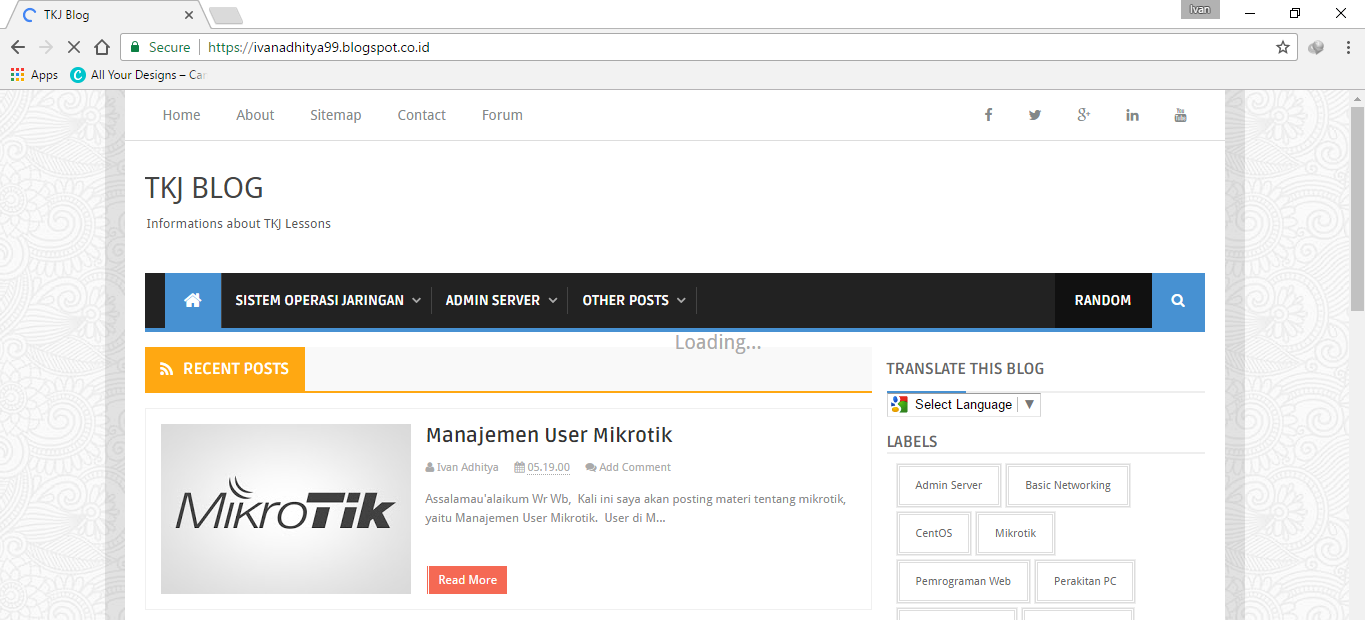Screen dimensions: 1365x620
Task: Open the Forum menu link
Action: pyautogui.click(x=502, y=115)
